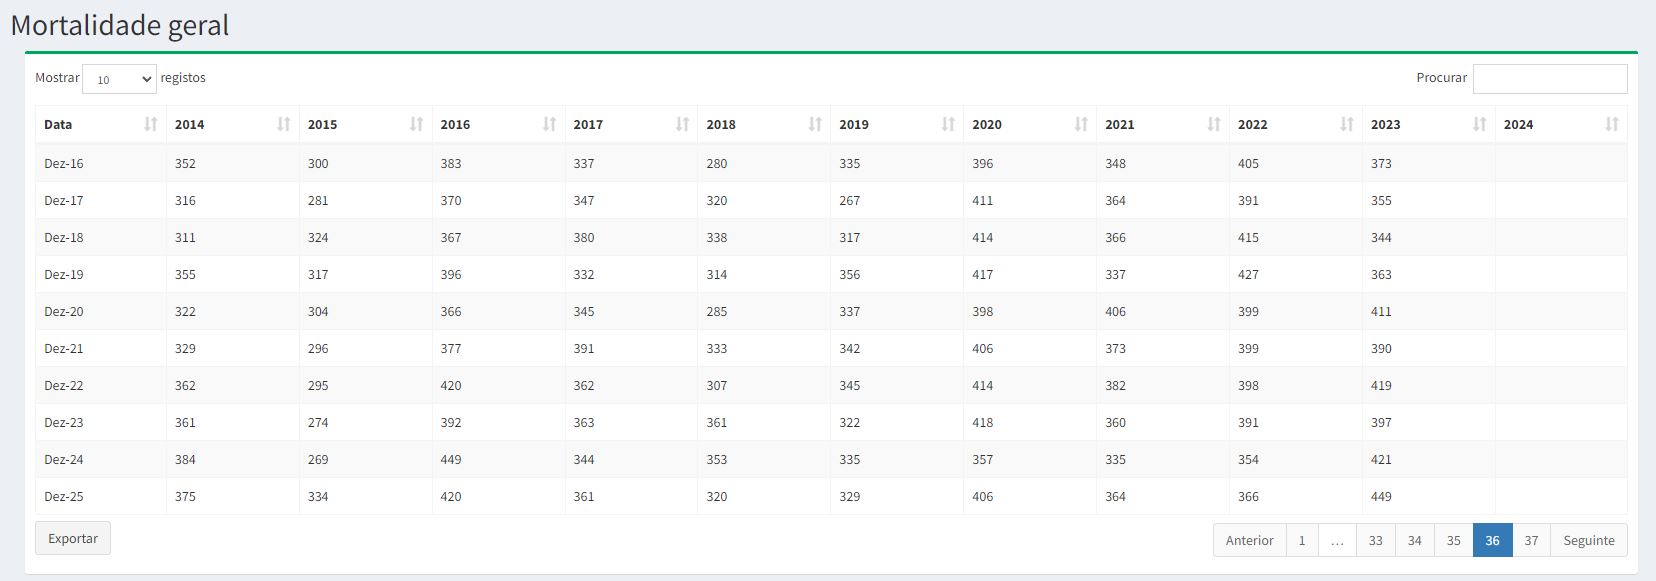Click value 380 in Dez-18 row
1656x581 pixels.
point(584,237)
